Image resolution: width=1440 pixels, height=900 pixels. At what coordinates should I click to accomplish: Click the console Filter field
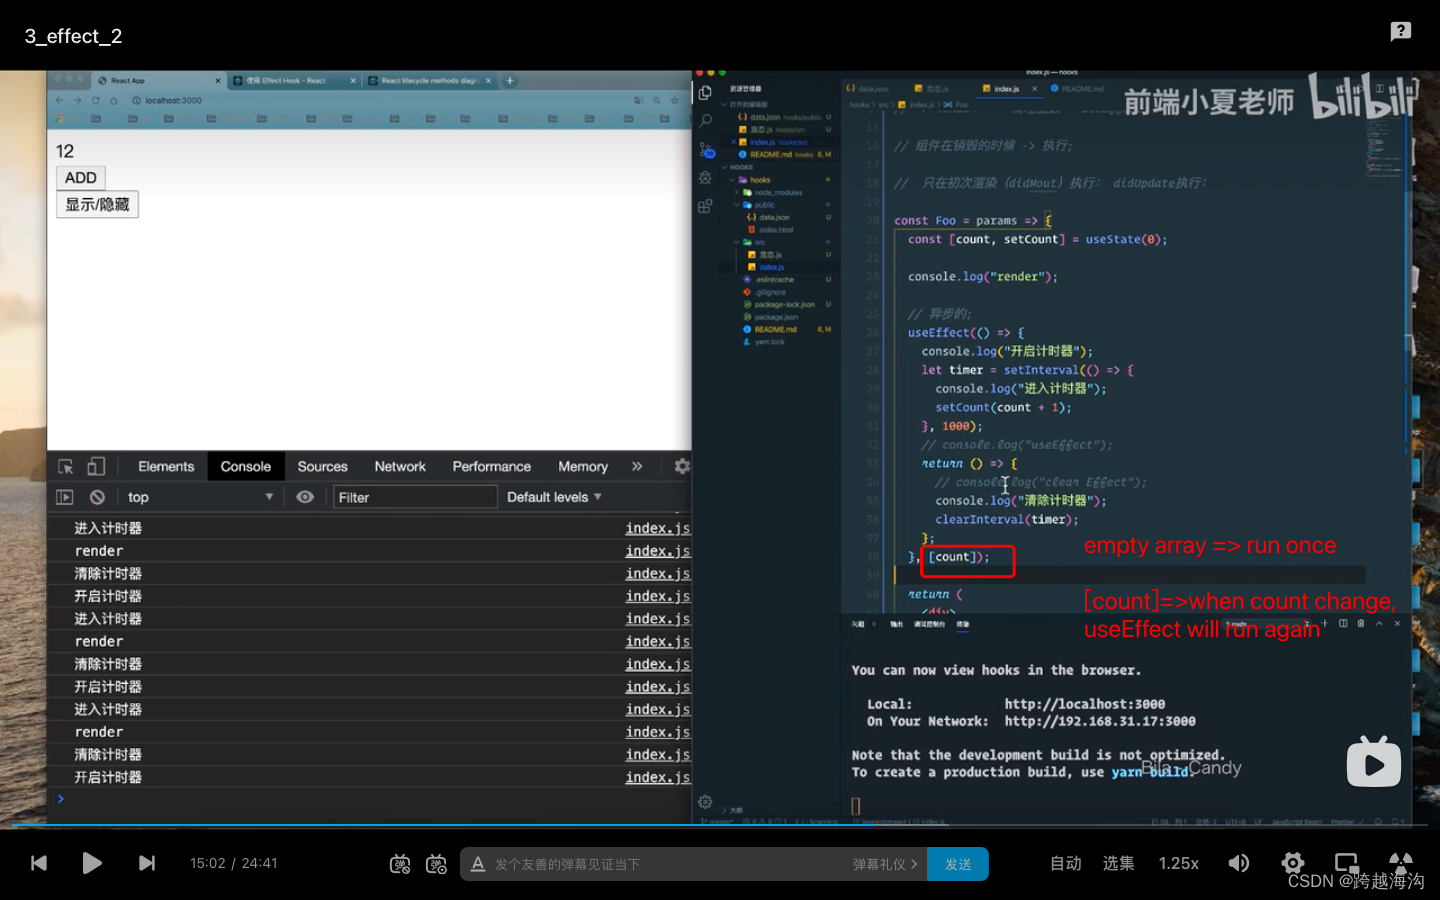click(x=415, y=497)
